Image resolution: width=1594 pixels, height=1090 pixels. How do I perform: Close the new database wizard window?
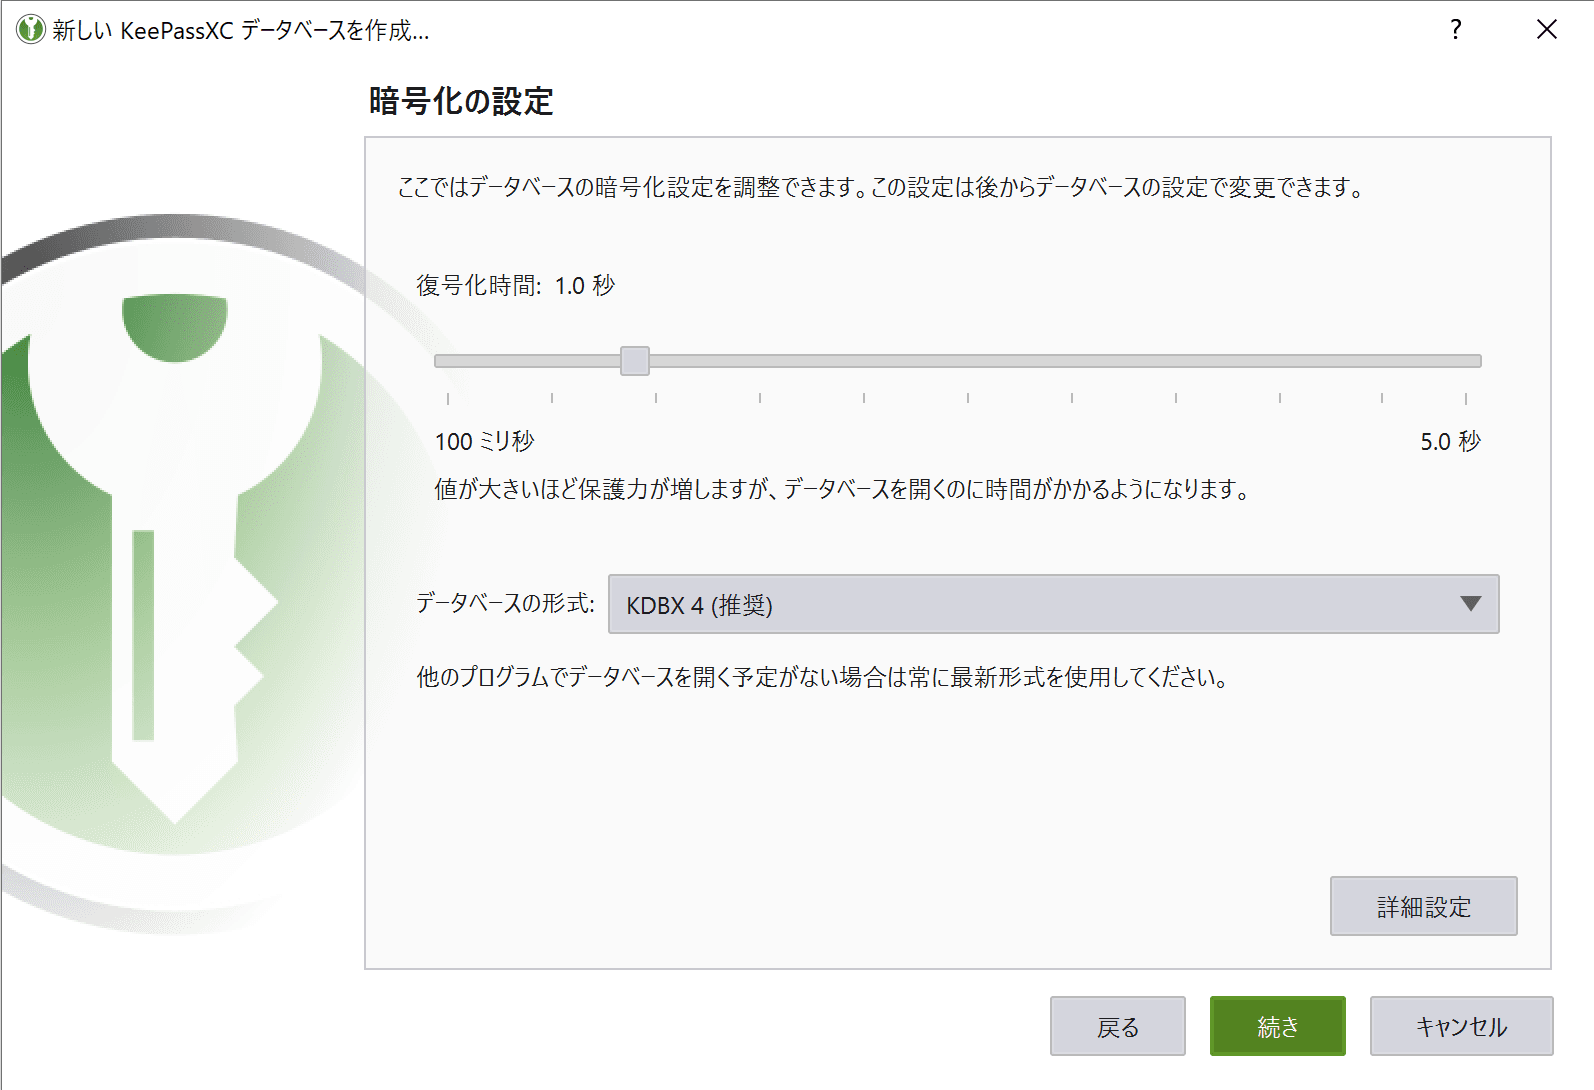tap(1546, 29)
